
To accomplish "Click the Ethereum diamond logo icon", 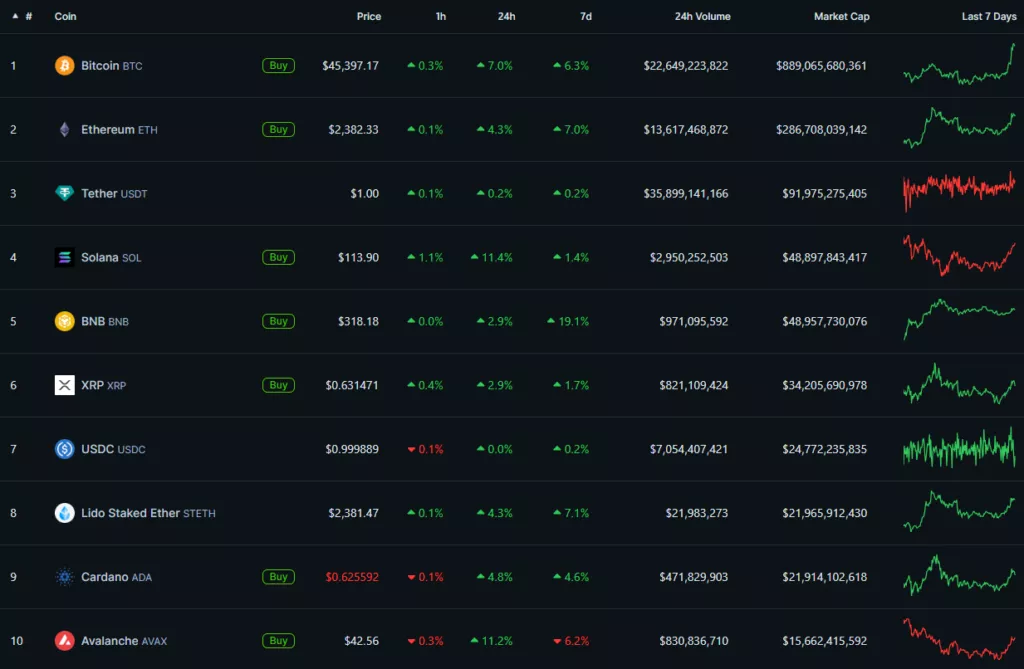I will (64, 129).
